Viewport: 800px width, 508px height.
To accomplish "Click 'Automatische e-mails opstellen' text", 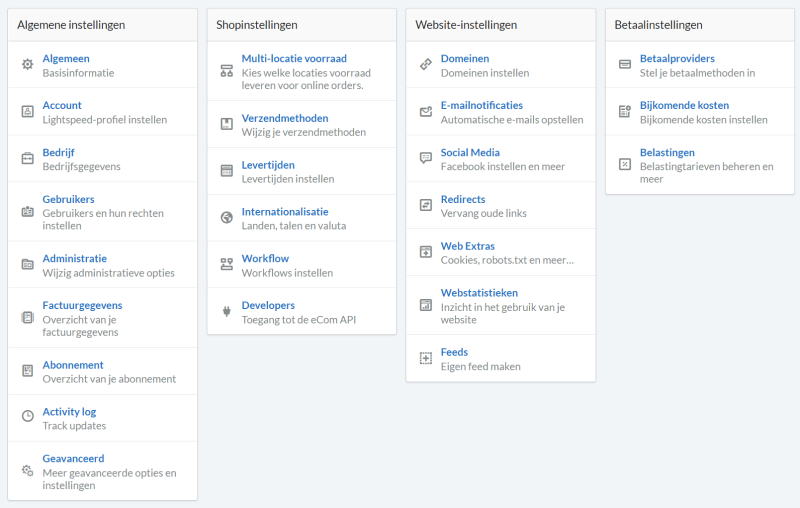I will [512, 120].
